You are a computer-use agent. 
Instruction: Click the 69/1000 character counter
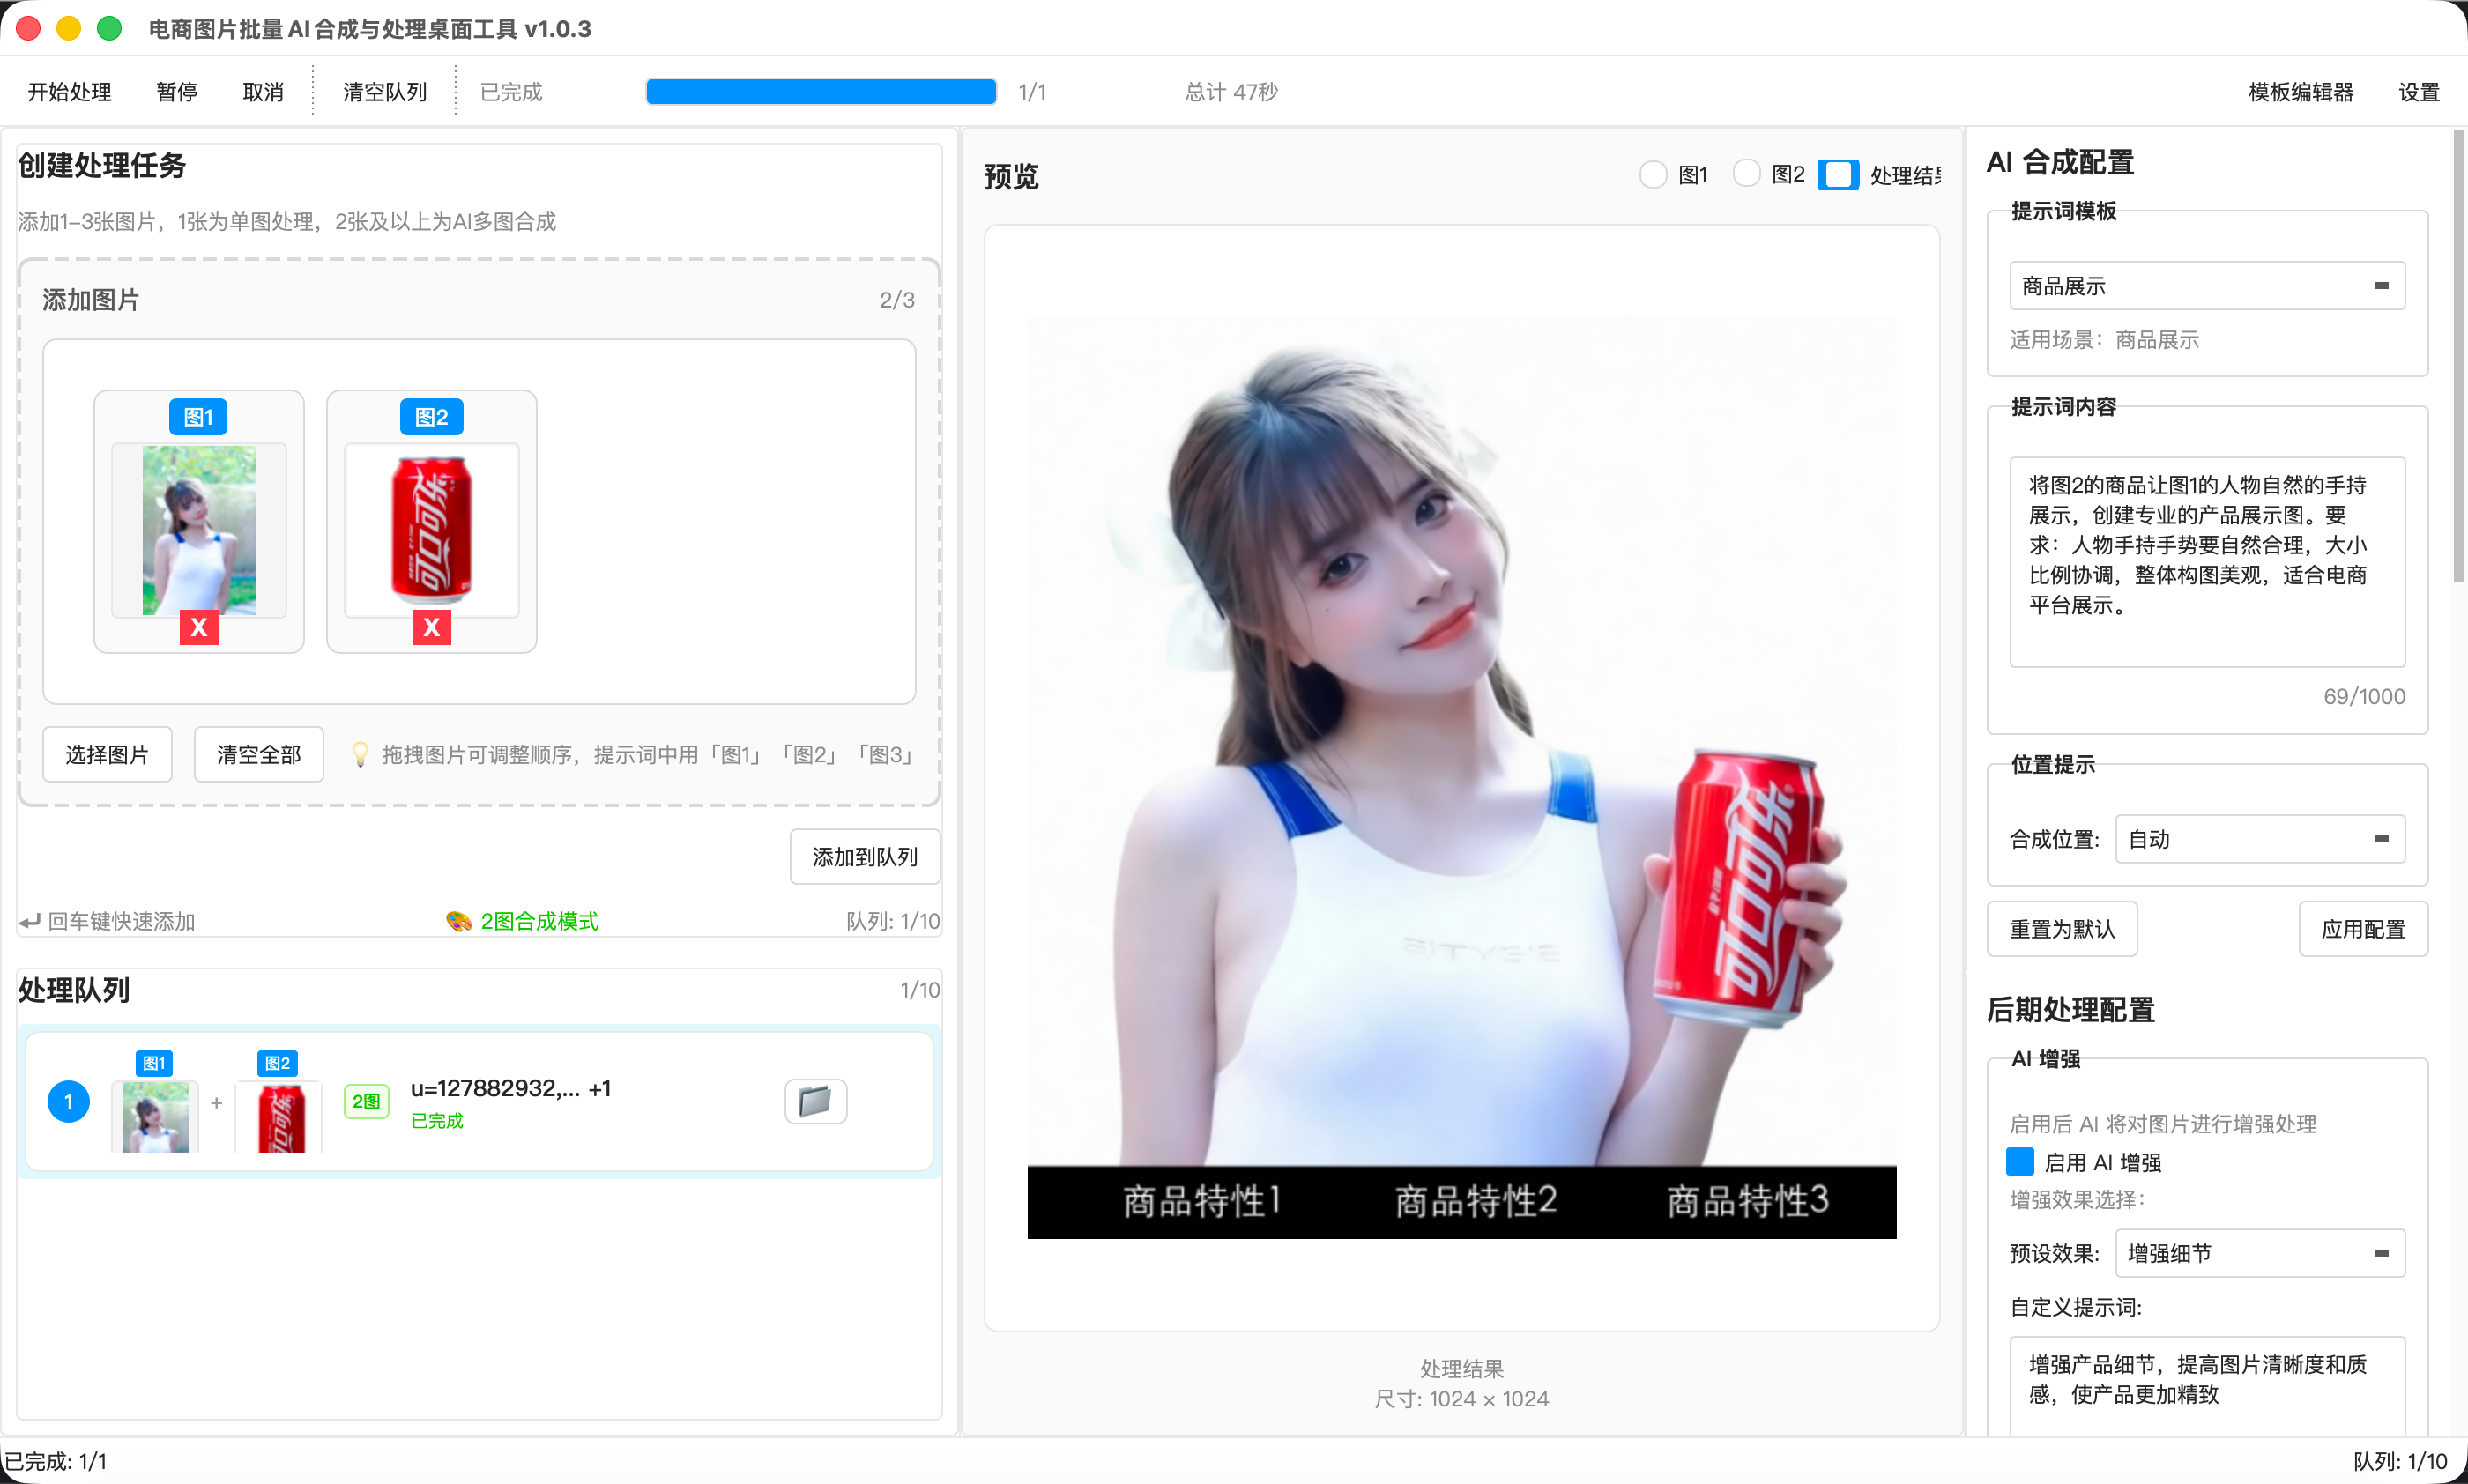(x=2364, y=696)
